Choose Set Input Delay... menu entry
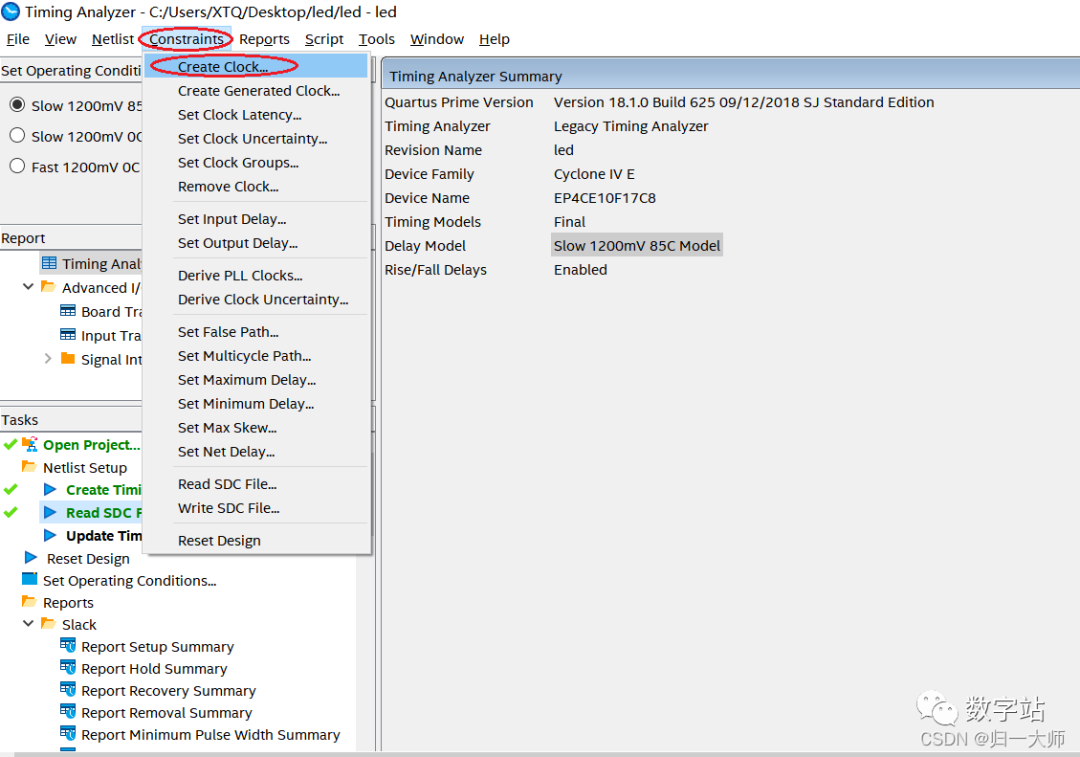Viewport: 1080px width, 757px height. [256, 219]
